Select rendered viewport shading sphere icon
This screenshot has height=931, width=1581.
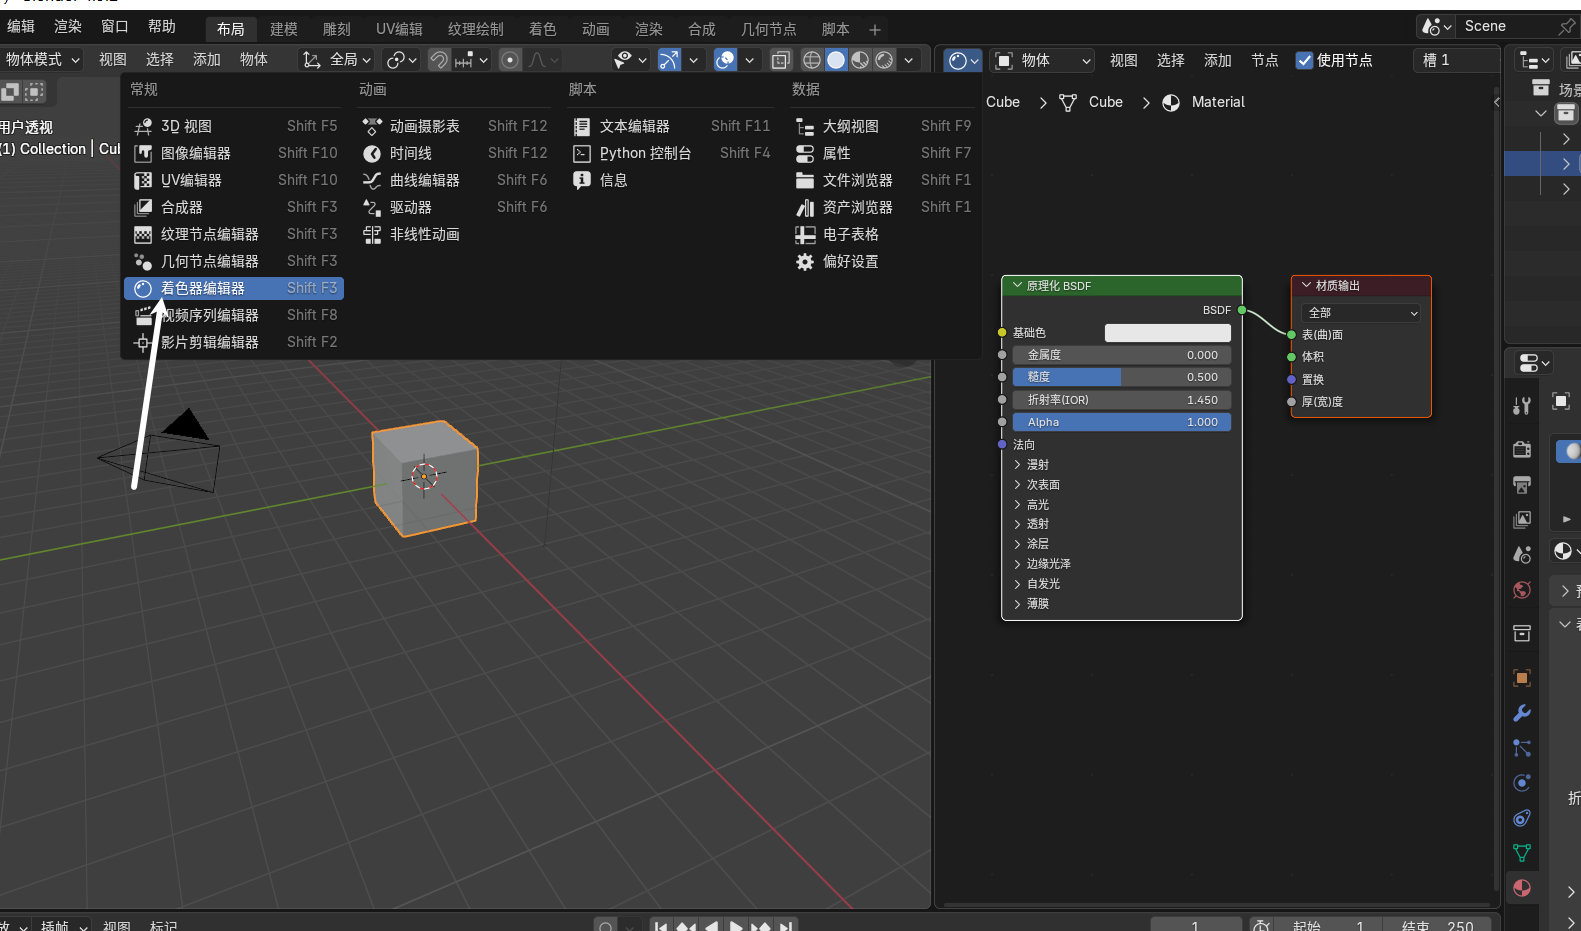coord(884,60)
